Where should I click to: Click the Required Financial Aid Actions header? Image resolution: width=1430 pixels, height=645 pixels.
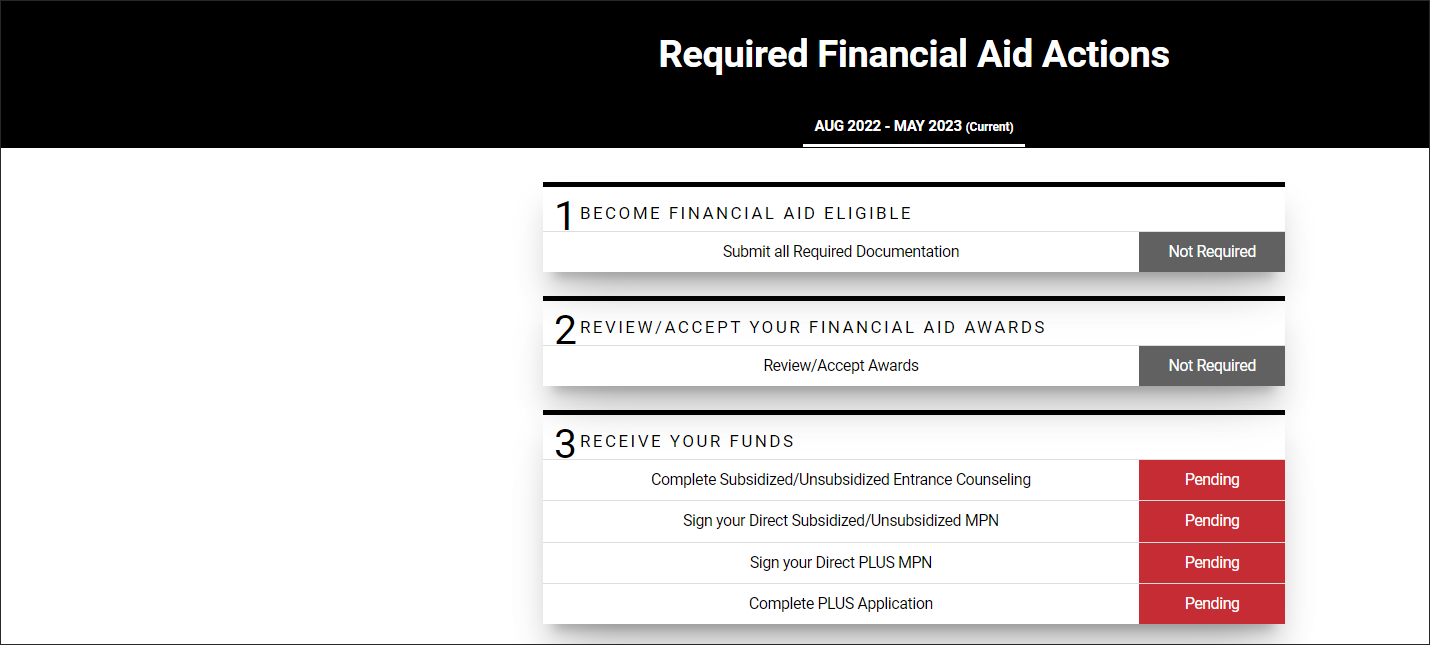pos(913,55)
